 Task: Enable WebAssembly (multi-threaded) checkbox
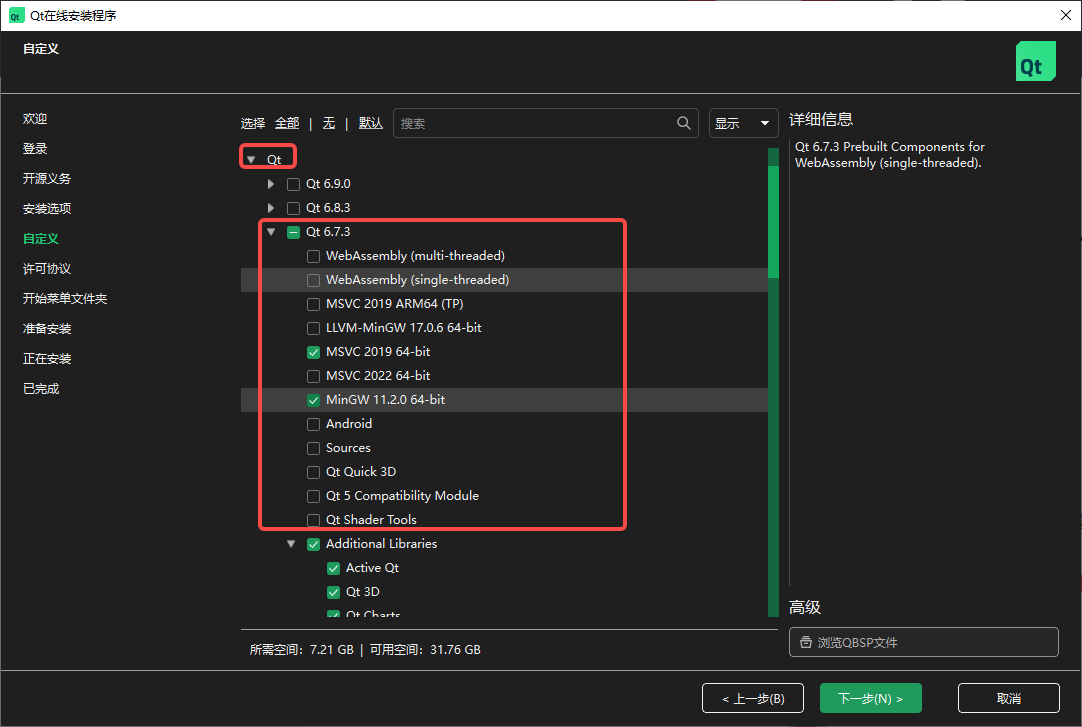[313, 257]
